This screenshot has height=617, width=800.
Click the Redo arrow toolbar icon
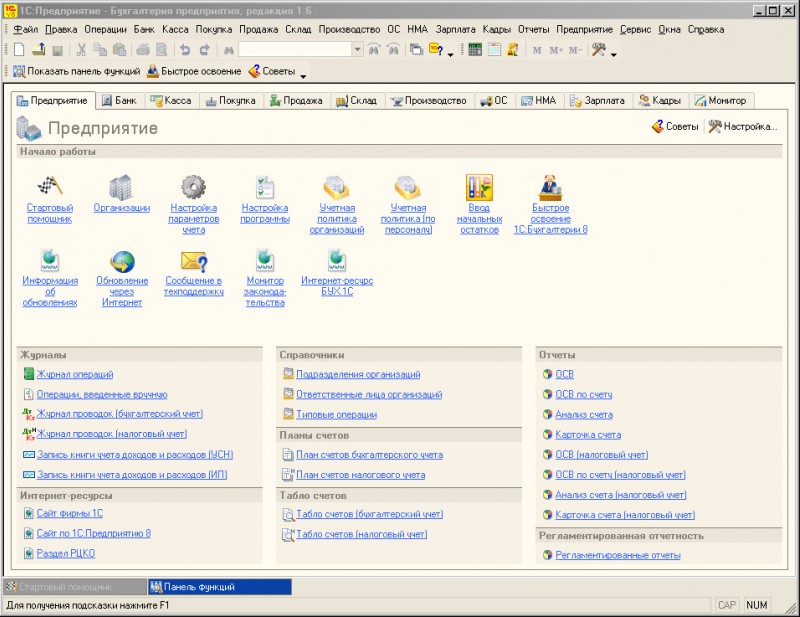click(205, 50)
